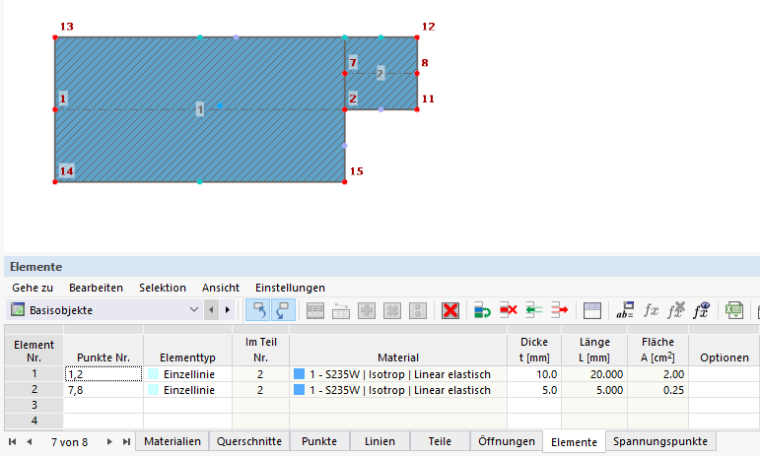Open the Selektion menu

[x=162, y=288]
